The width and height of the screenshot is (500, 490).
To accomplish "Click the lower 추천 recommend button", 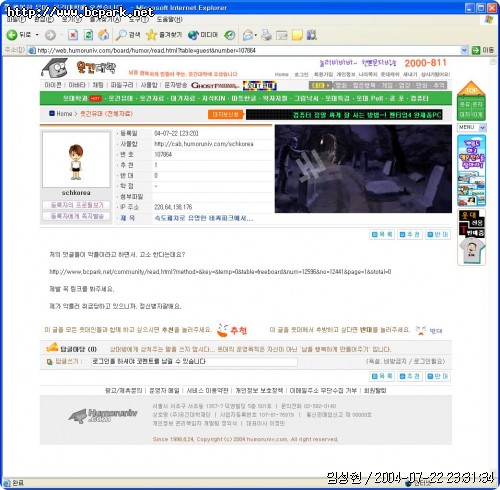I will [x=410, y=376].
